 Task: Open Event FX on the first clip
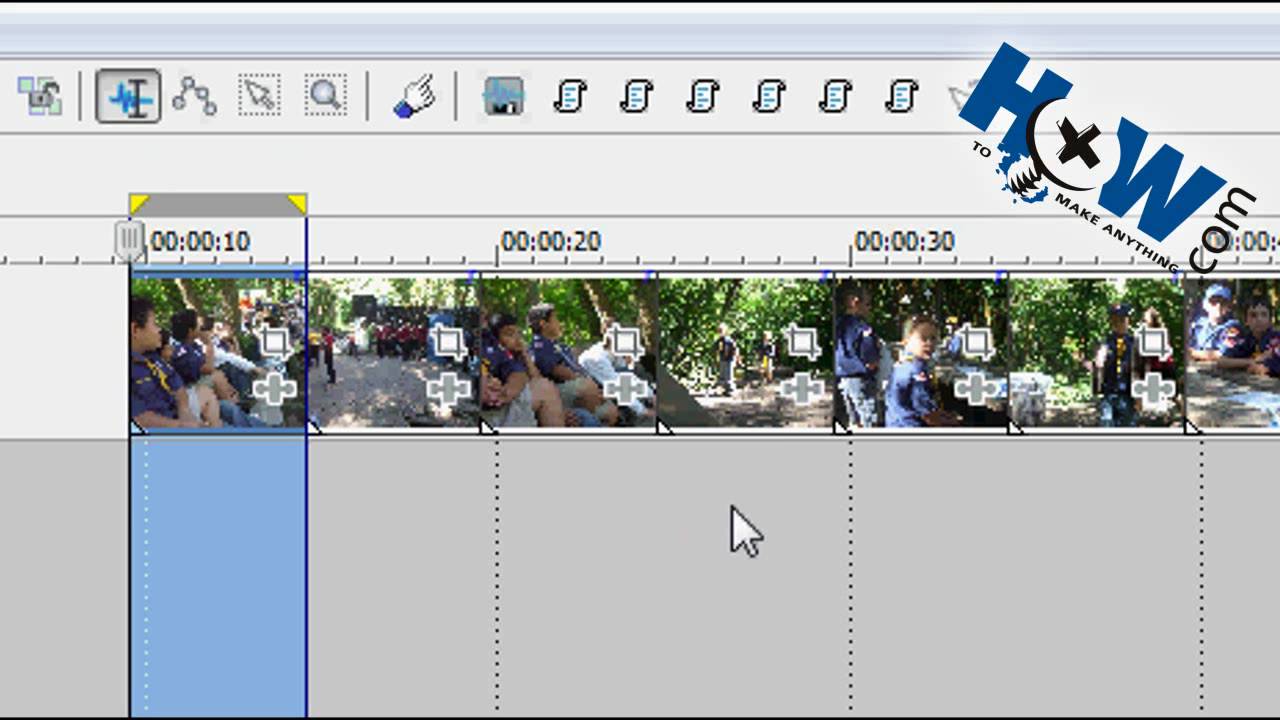point(274,390)
